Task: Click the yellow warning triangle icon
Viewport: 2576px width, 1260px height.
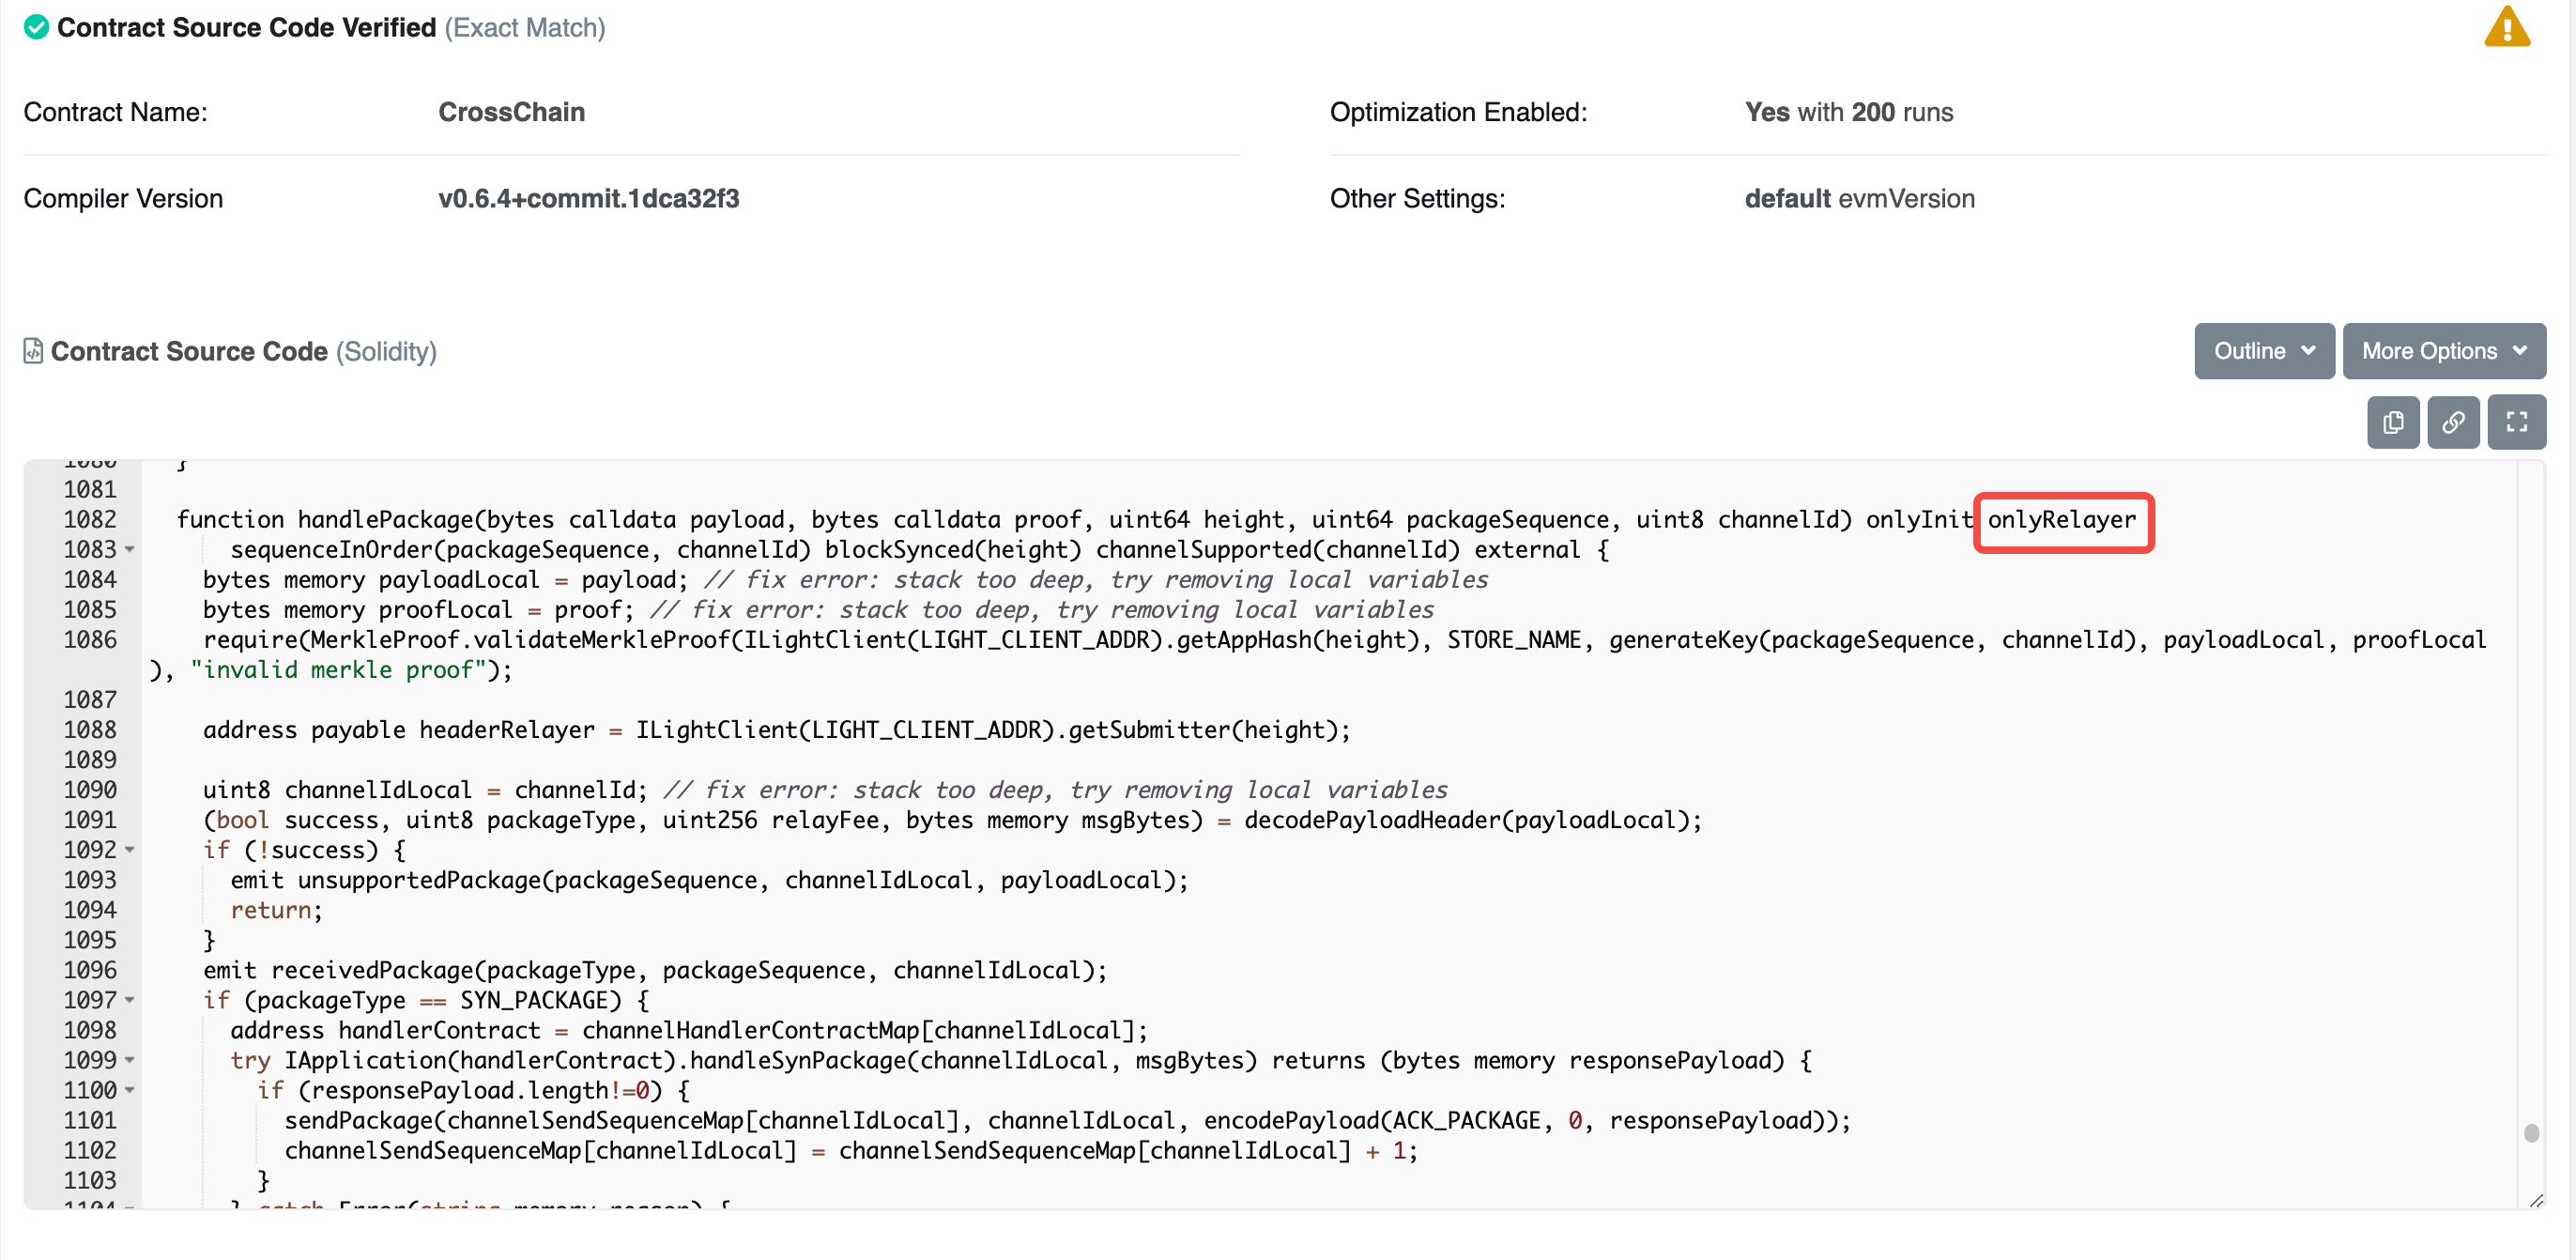Action: [x=2506, y=28]
